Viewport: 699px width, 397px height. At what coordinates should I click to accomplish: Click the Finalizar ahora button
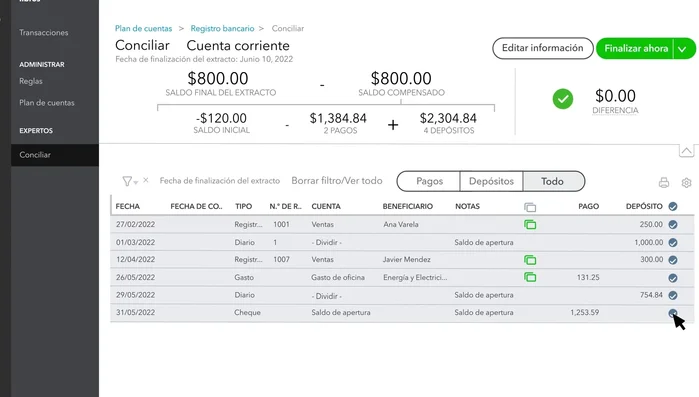click(636, 49)
